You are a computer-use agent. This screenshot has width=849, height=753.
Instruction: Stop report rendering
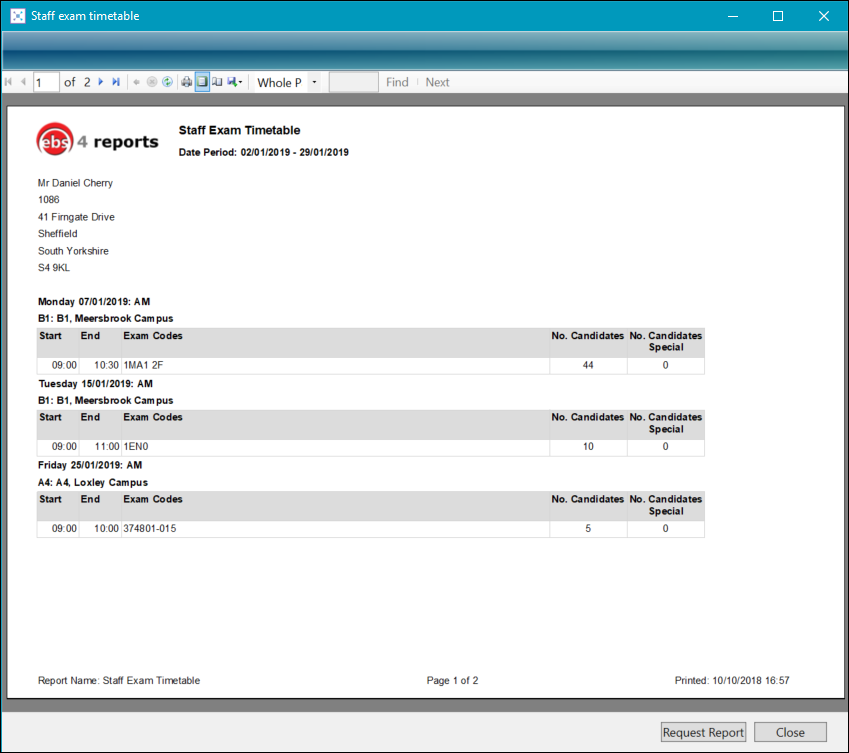(x=152, y=82)
